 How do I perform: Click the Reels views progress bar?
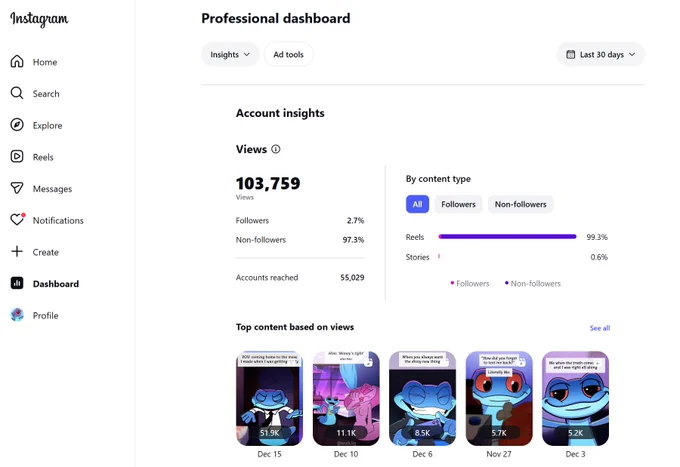(507, 237)
